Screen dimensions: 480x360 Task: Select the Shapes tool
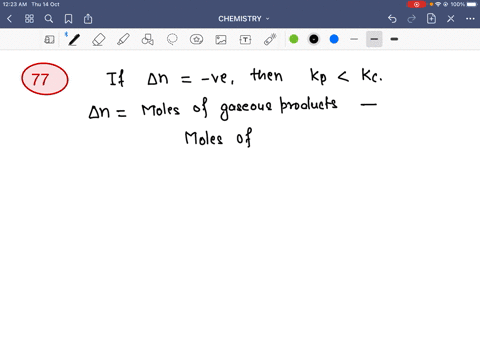tap(147, 40)
